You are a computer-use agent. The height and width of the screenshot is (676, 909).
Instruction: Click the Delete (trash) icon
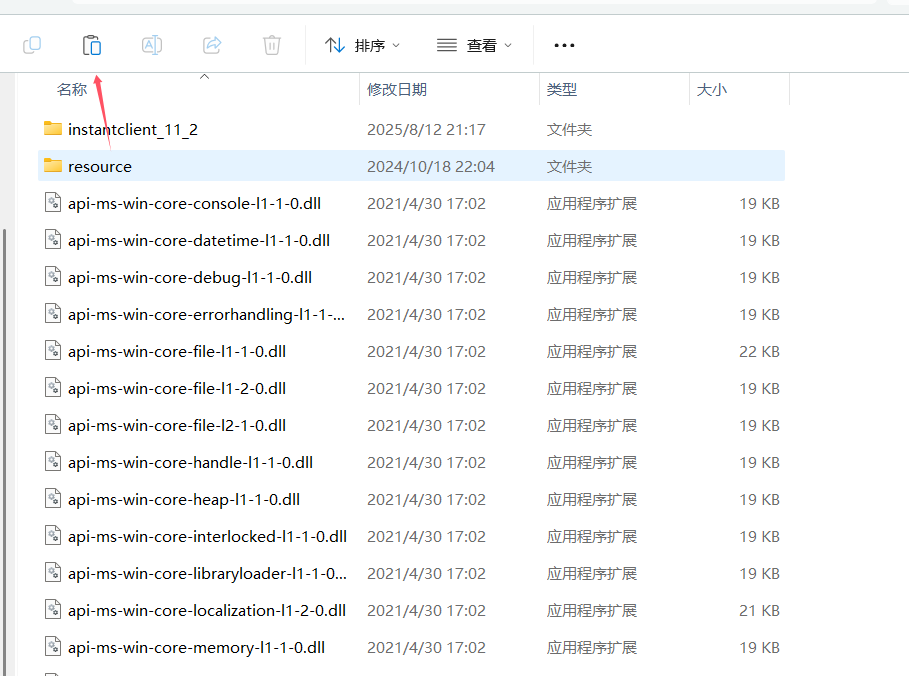tap(271, 44)
